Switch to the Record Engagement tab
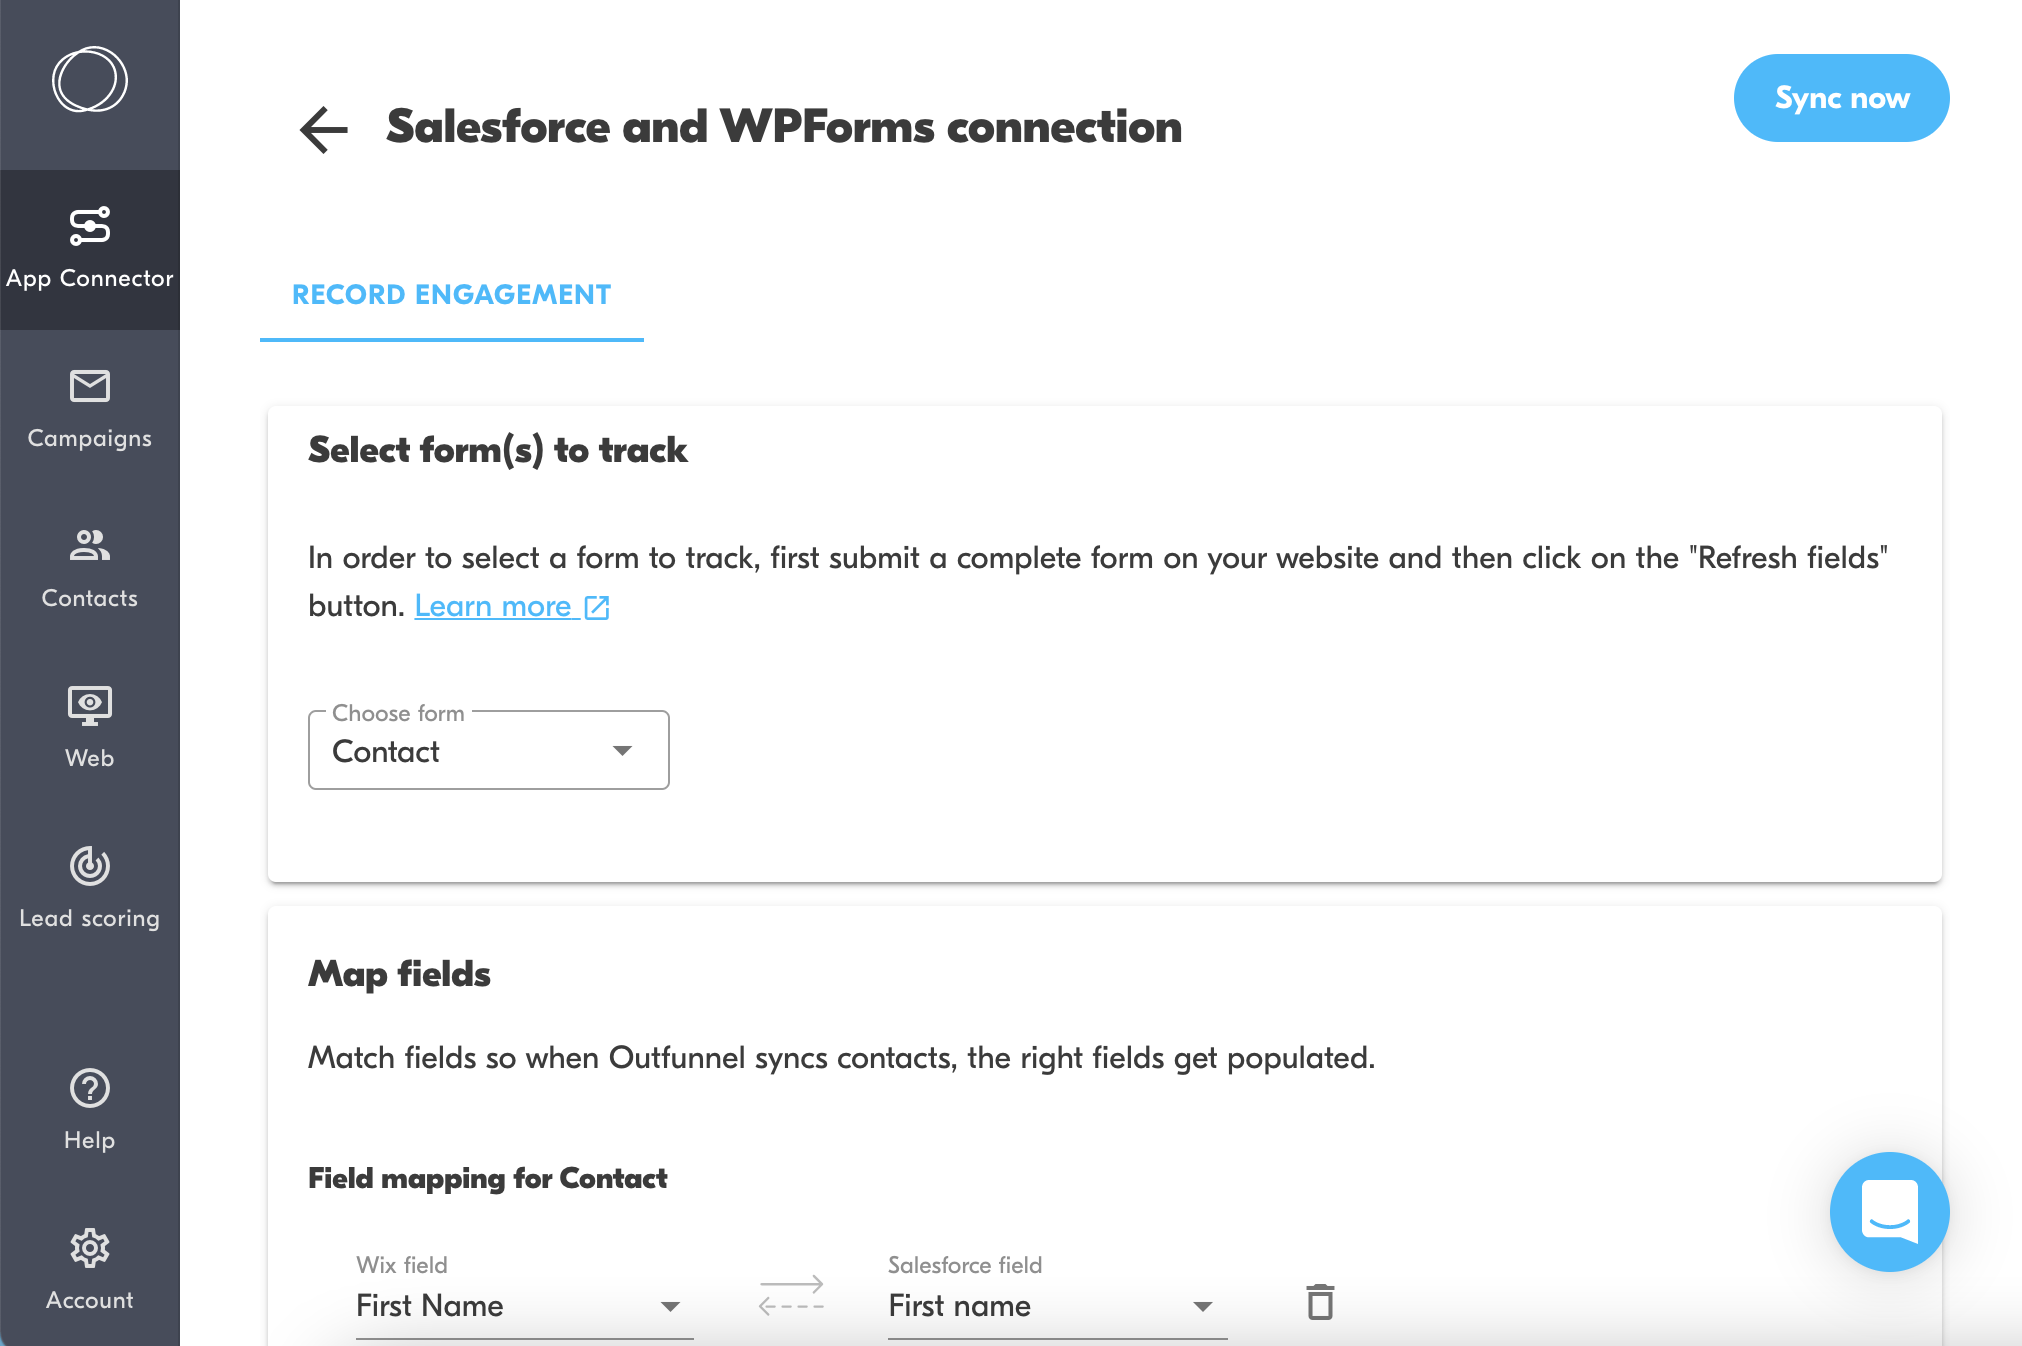This screenshot has height=1346, width=2022. point(451,294)
